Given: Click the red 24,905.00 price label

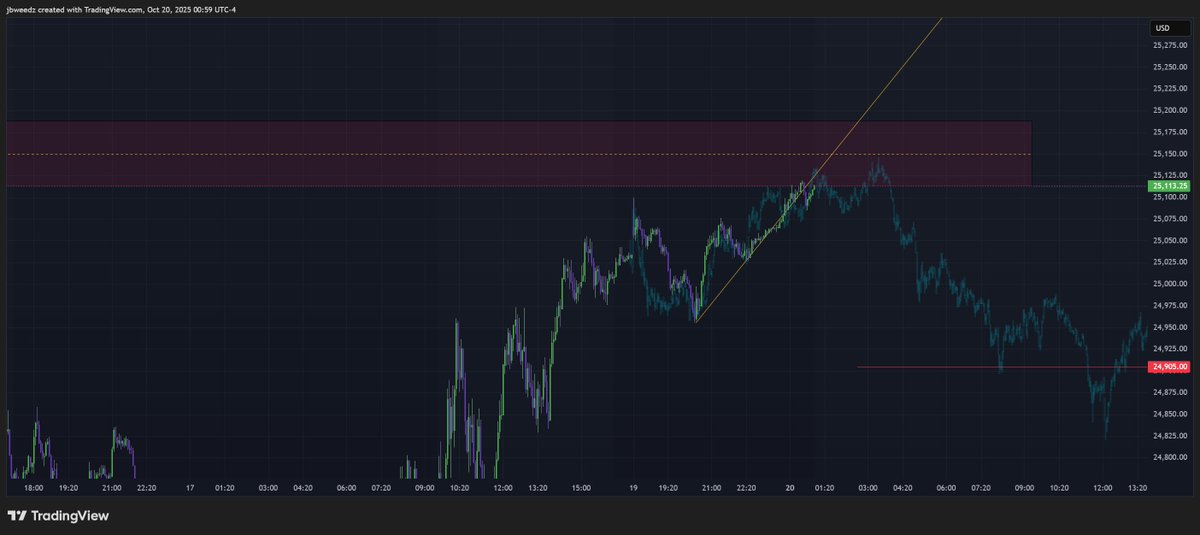Looking at the screenshot, I should point(1169,367).
